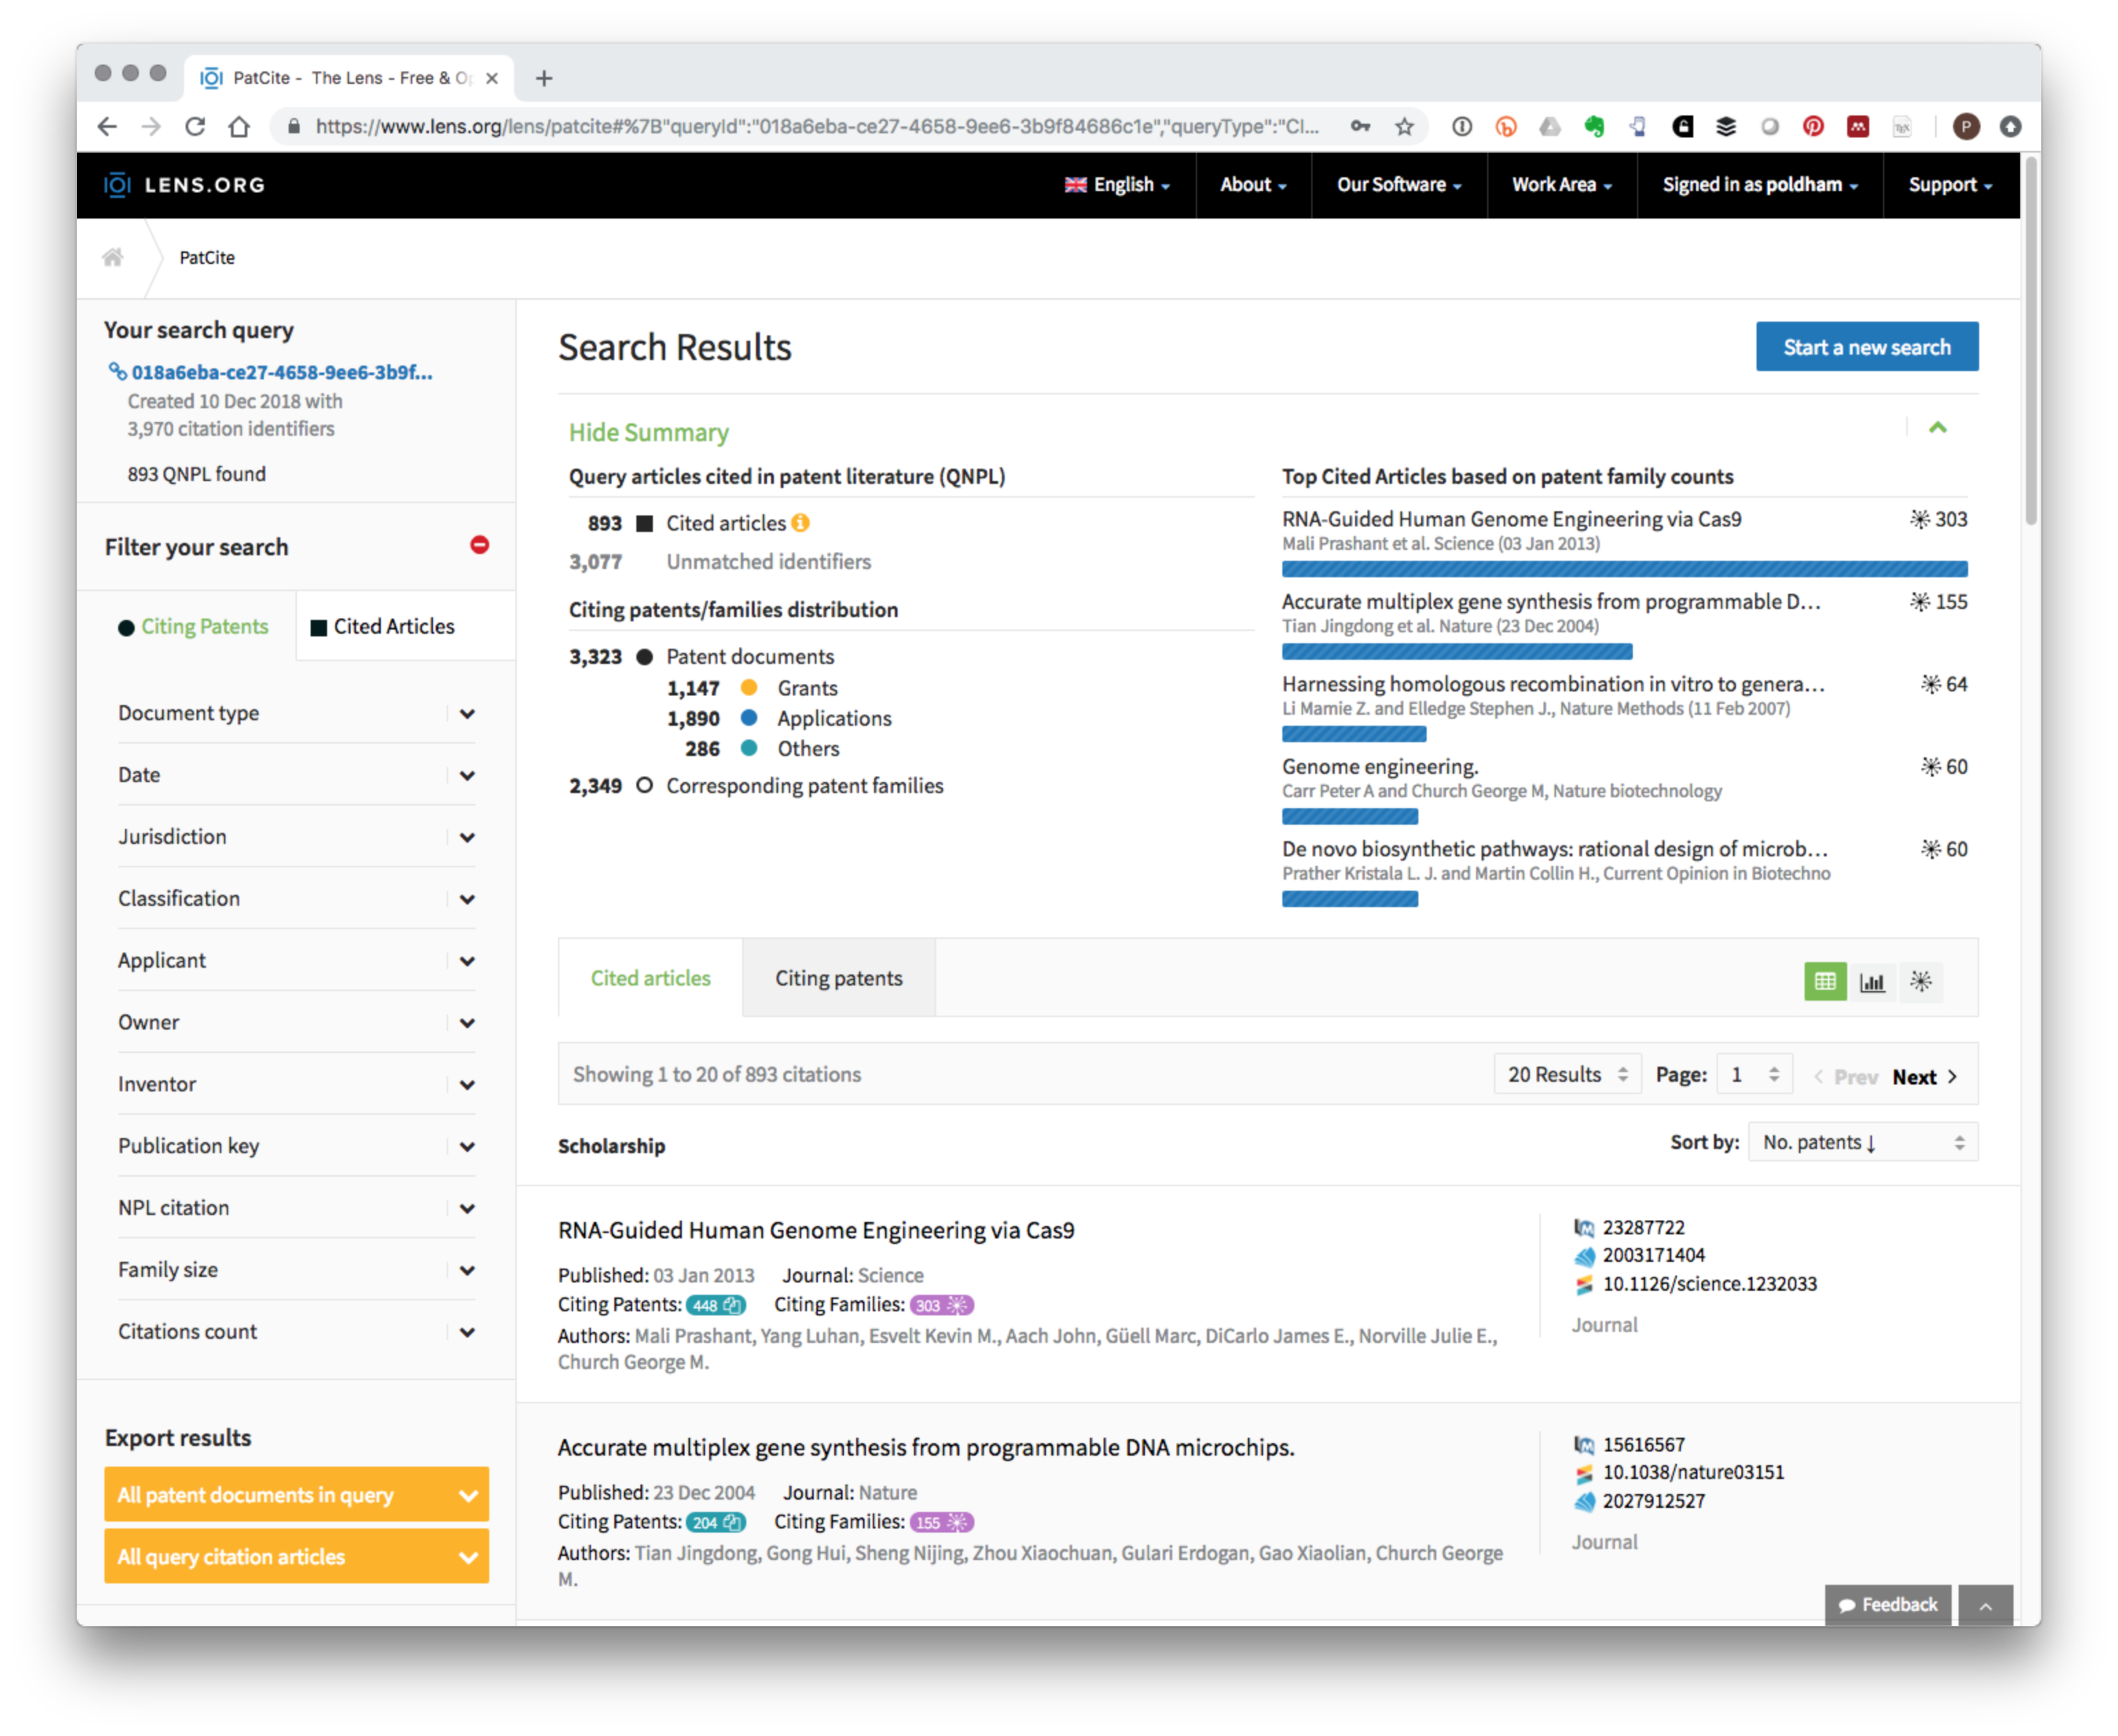Click the bar chart visualization icon
The width and height of the screenshot is (2118, 1736).
1870,980
